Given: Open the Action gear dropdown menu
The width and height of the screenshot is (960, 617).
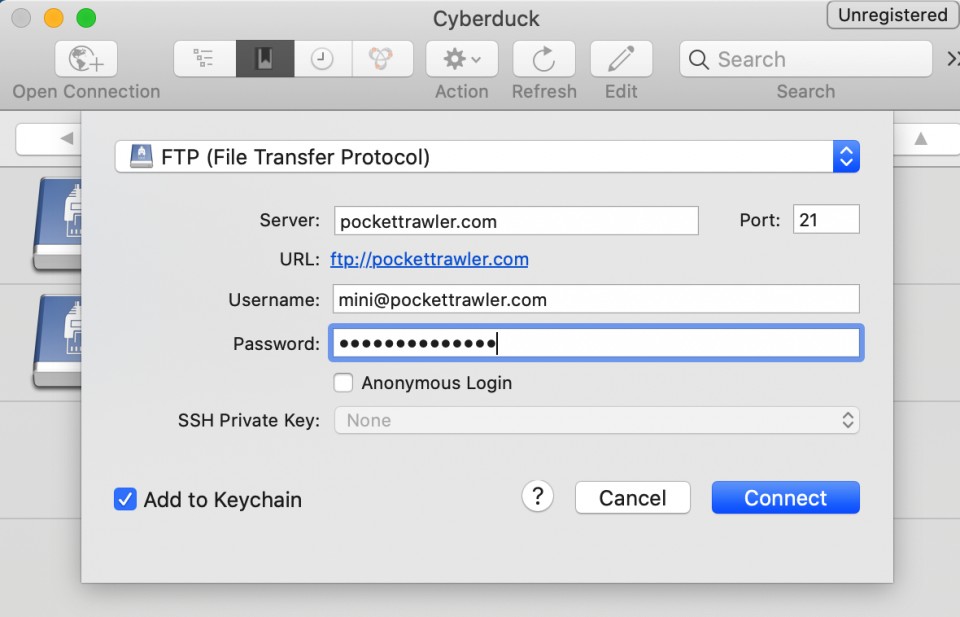Looking at the screenshot, I should coord(462,59).
